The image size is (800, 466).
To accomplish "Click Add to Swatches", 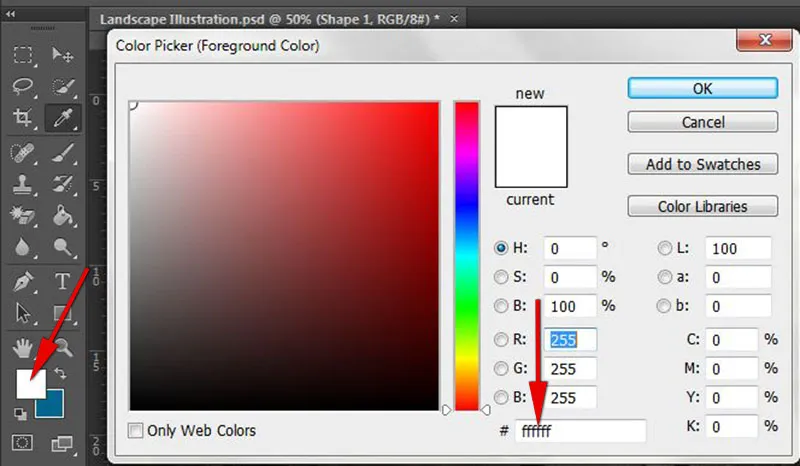I will 703,164.
